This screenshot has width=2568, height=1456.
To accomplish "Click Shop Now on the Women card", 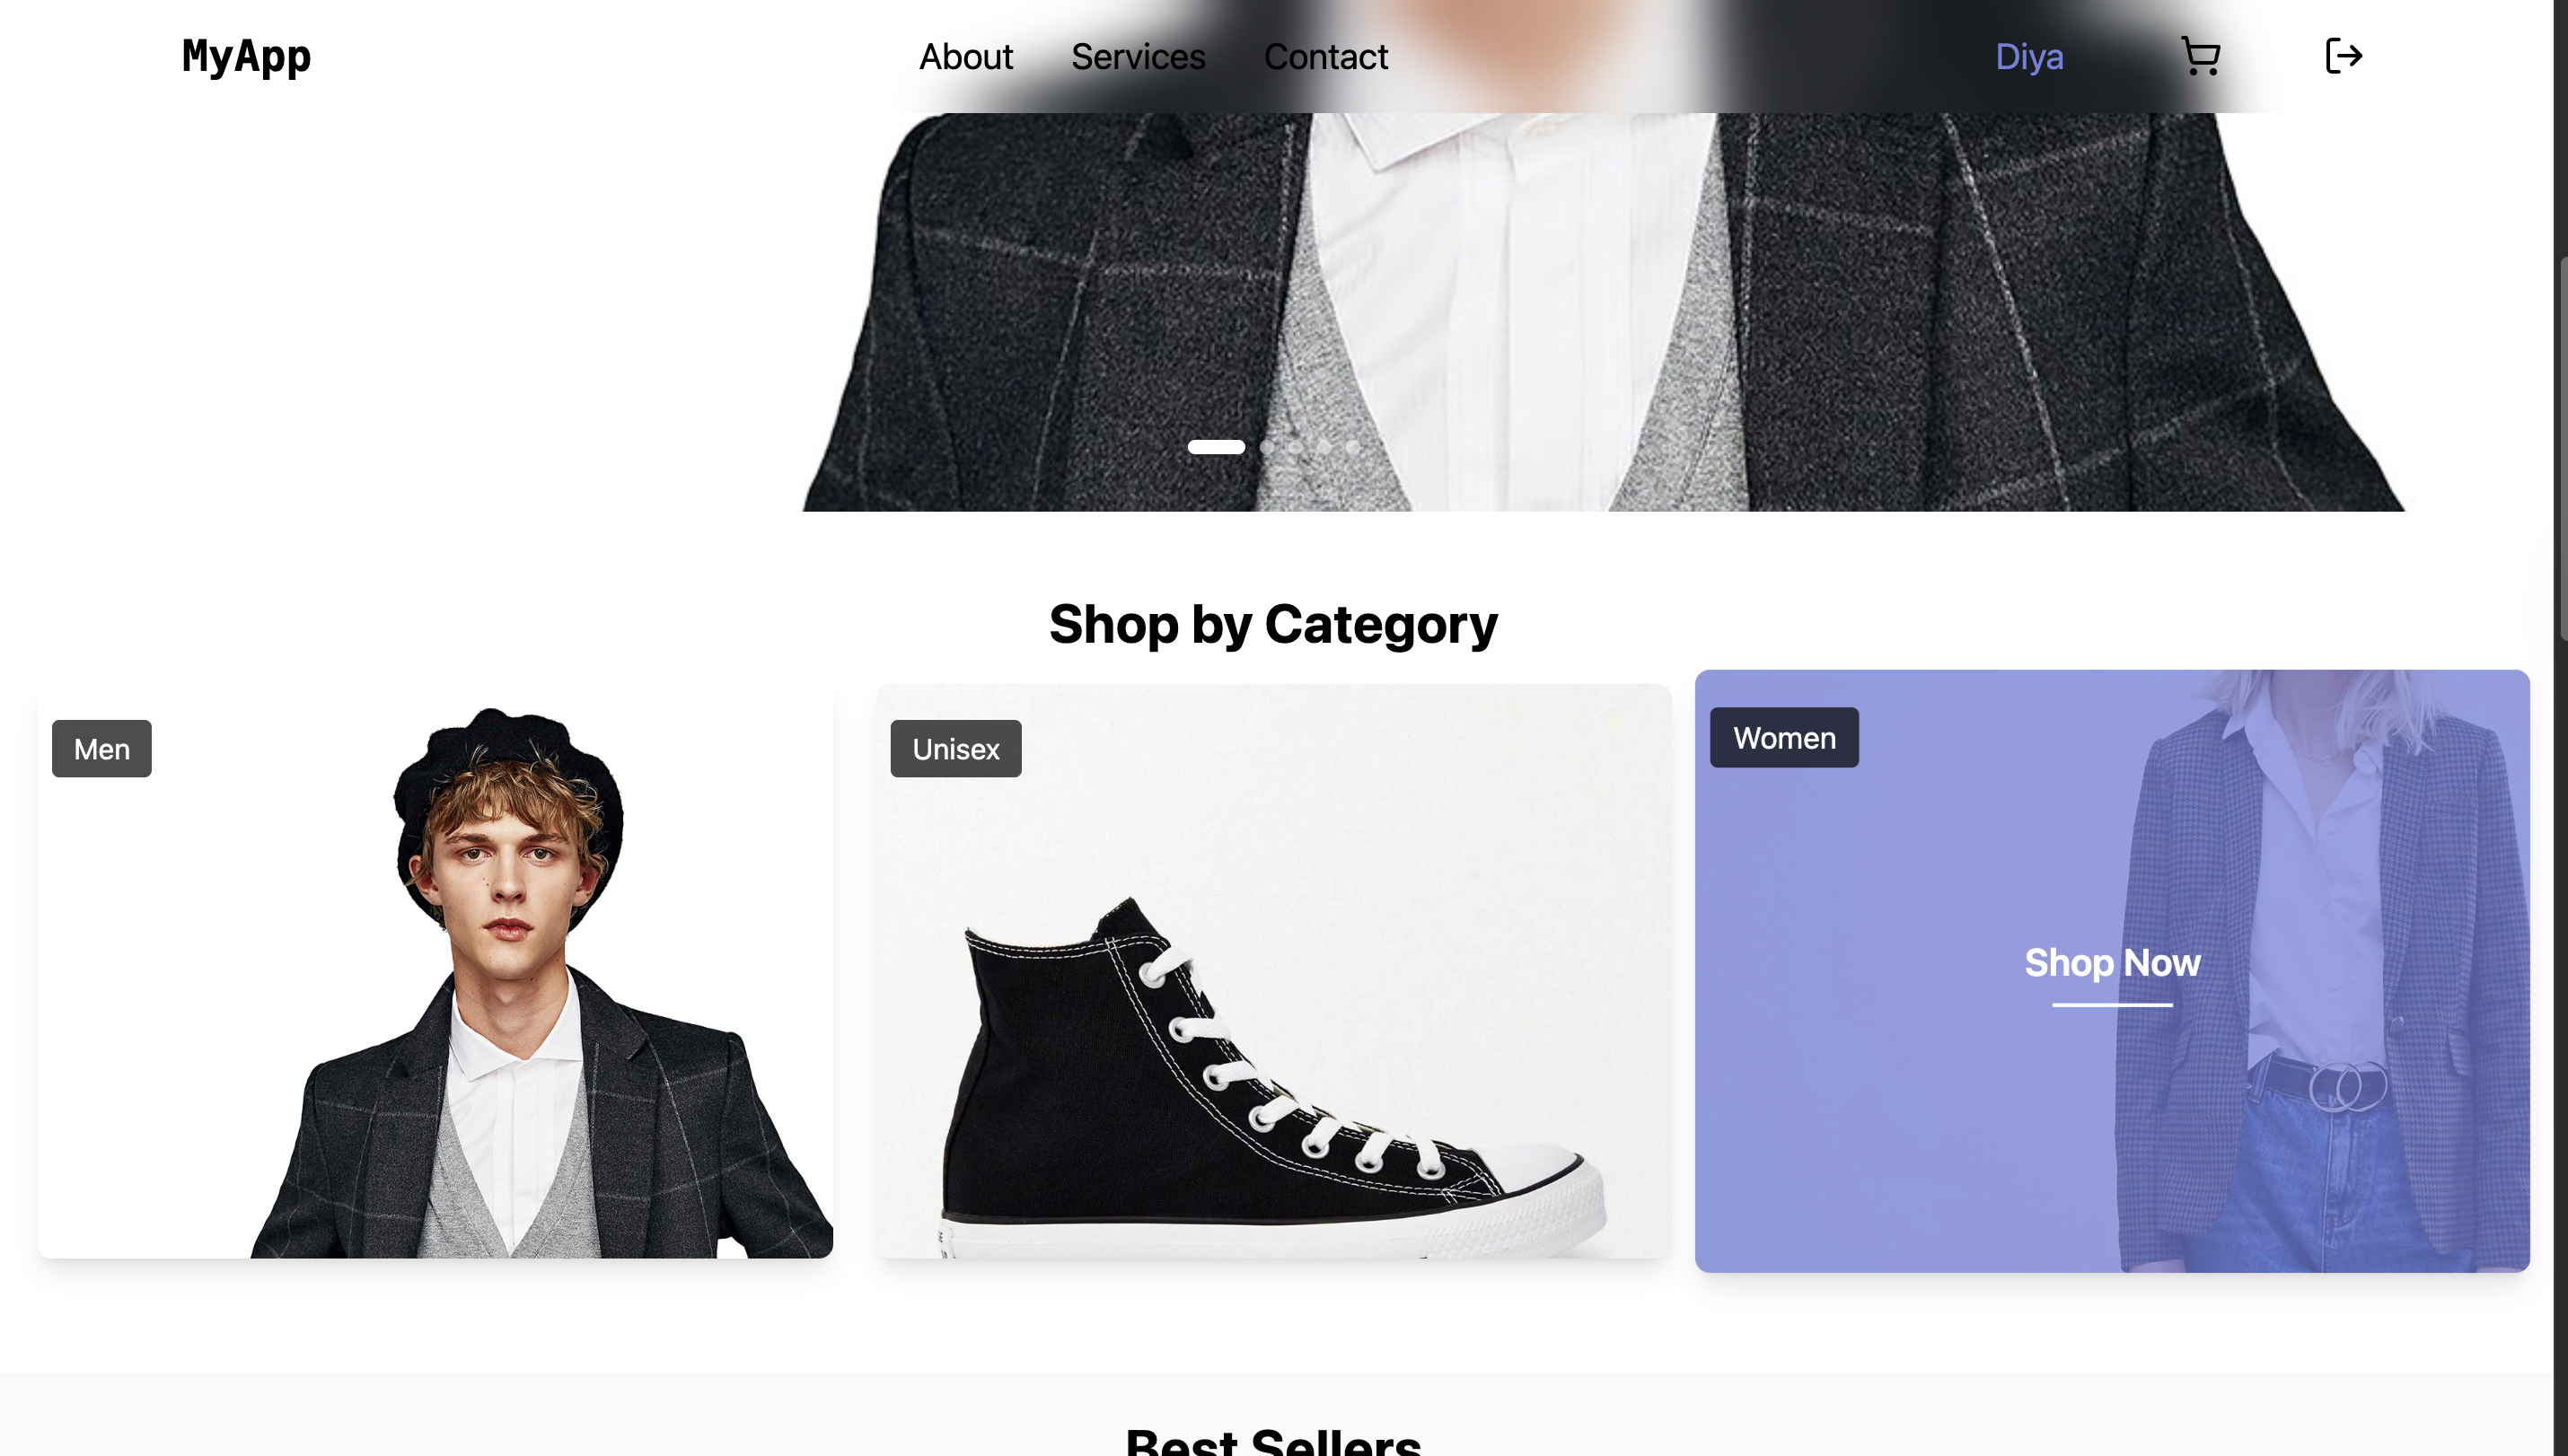I will 2112,963.
